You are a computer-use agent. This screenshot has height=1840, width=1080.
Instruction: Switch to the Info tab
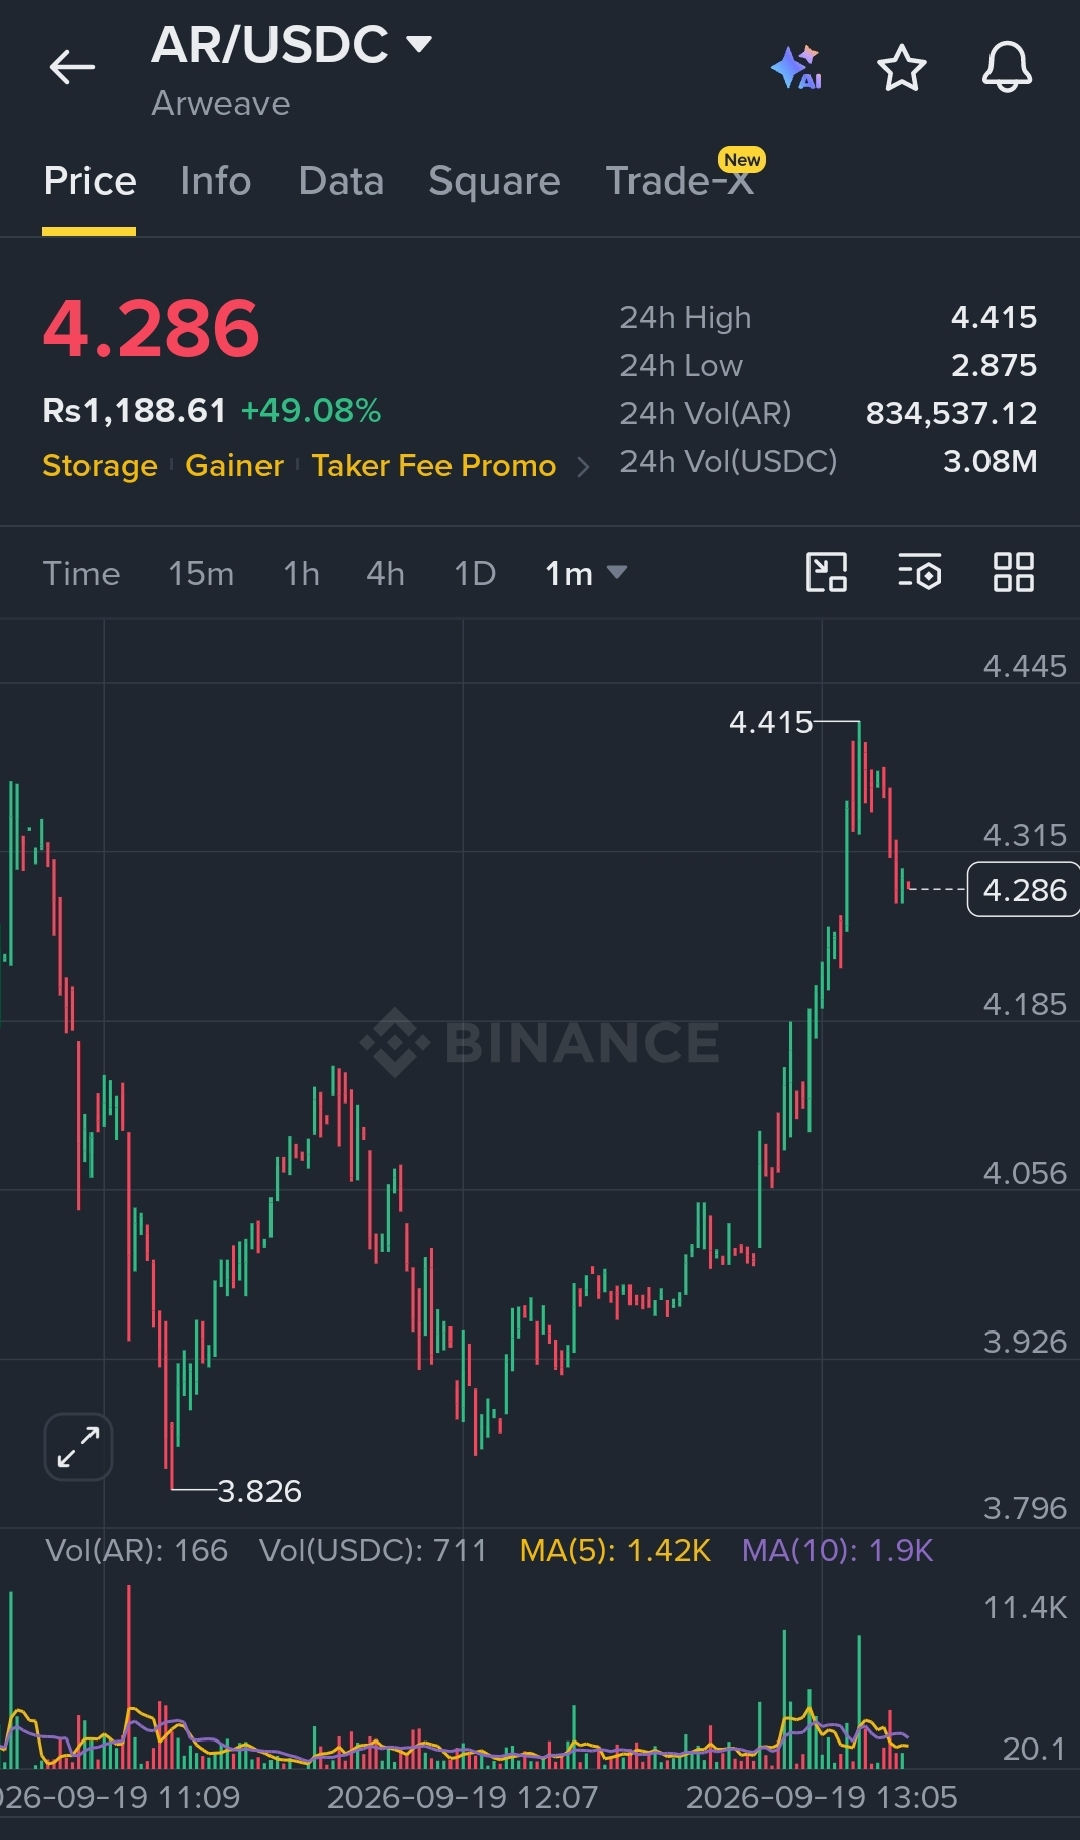coord(215,181)
